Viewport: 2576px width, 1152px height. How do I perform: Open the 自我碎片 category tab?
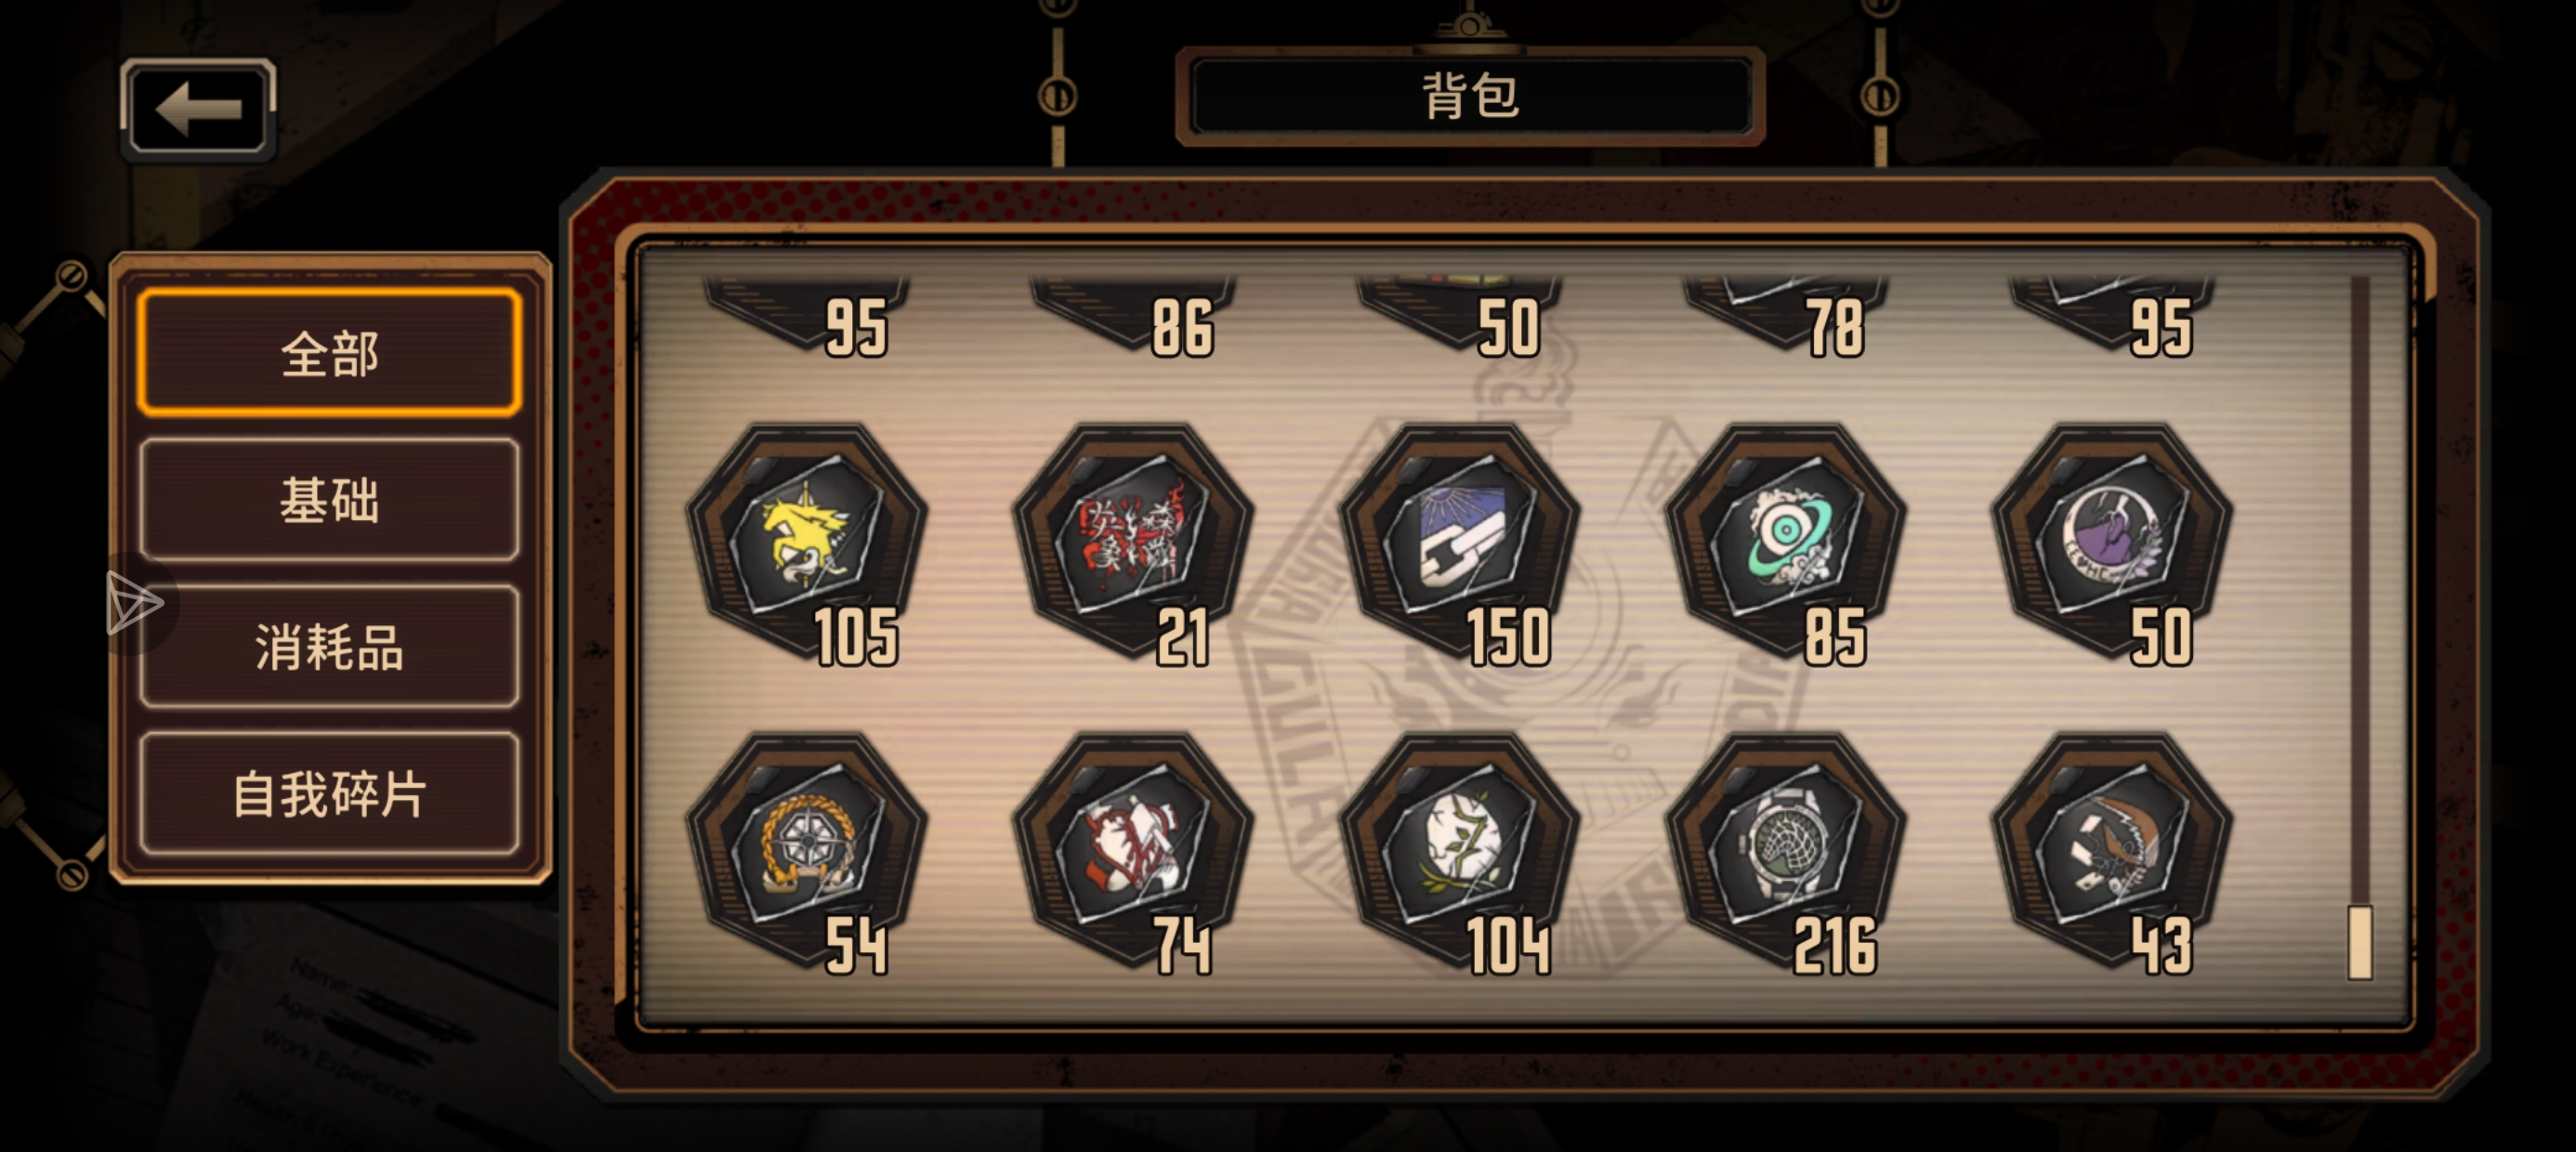[329, 793]
